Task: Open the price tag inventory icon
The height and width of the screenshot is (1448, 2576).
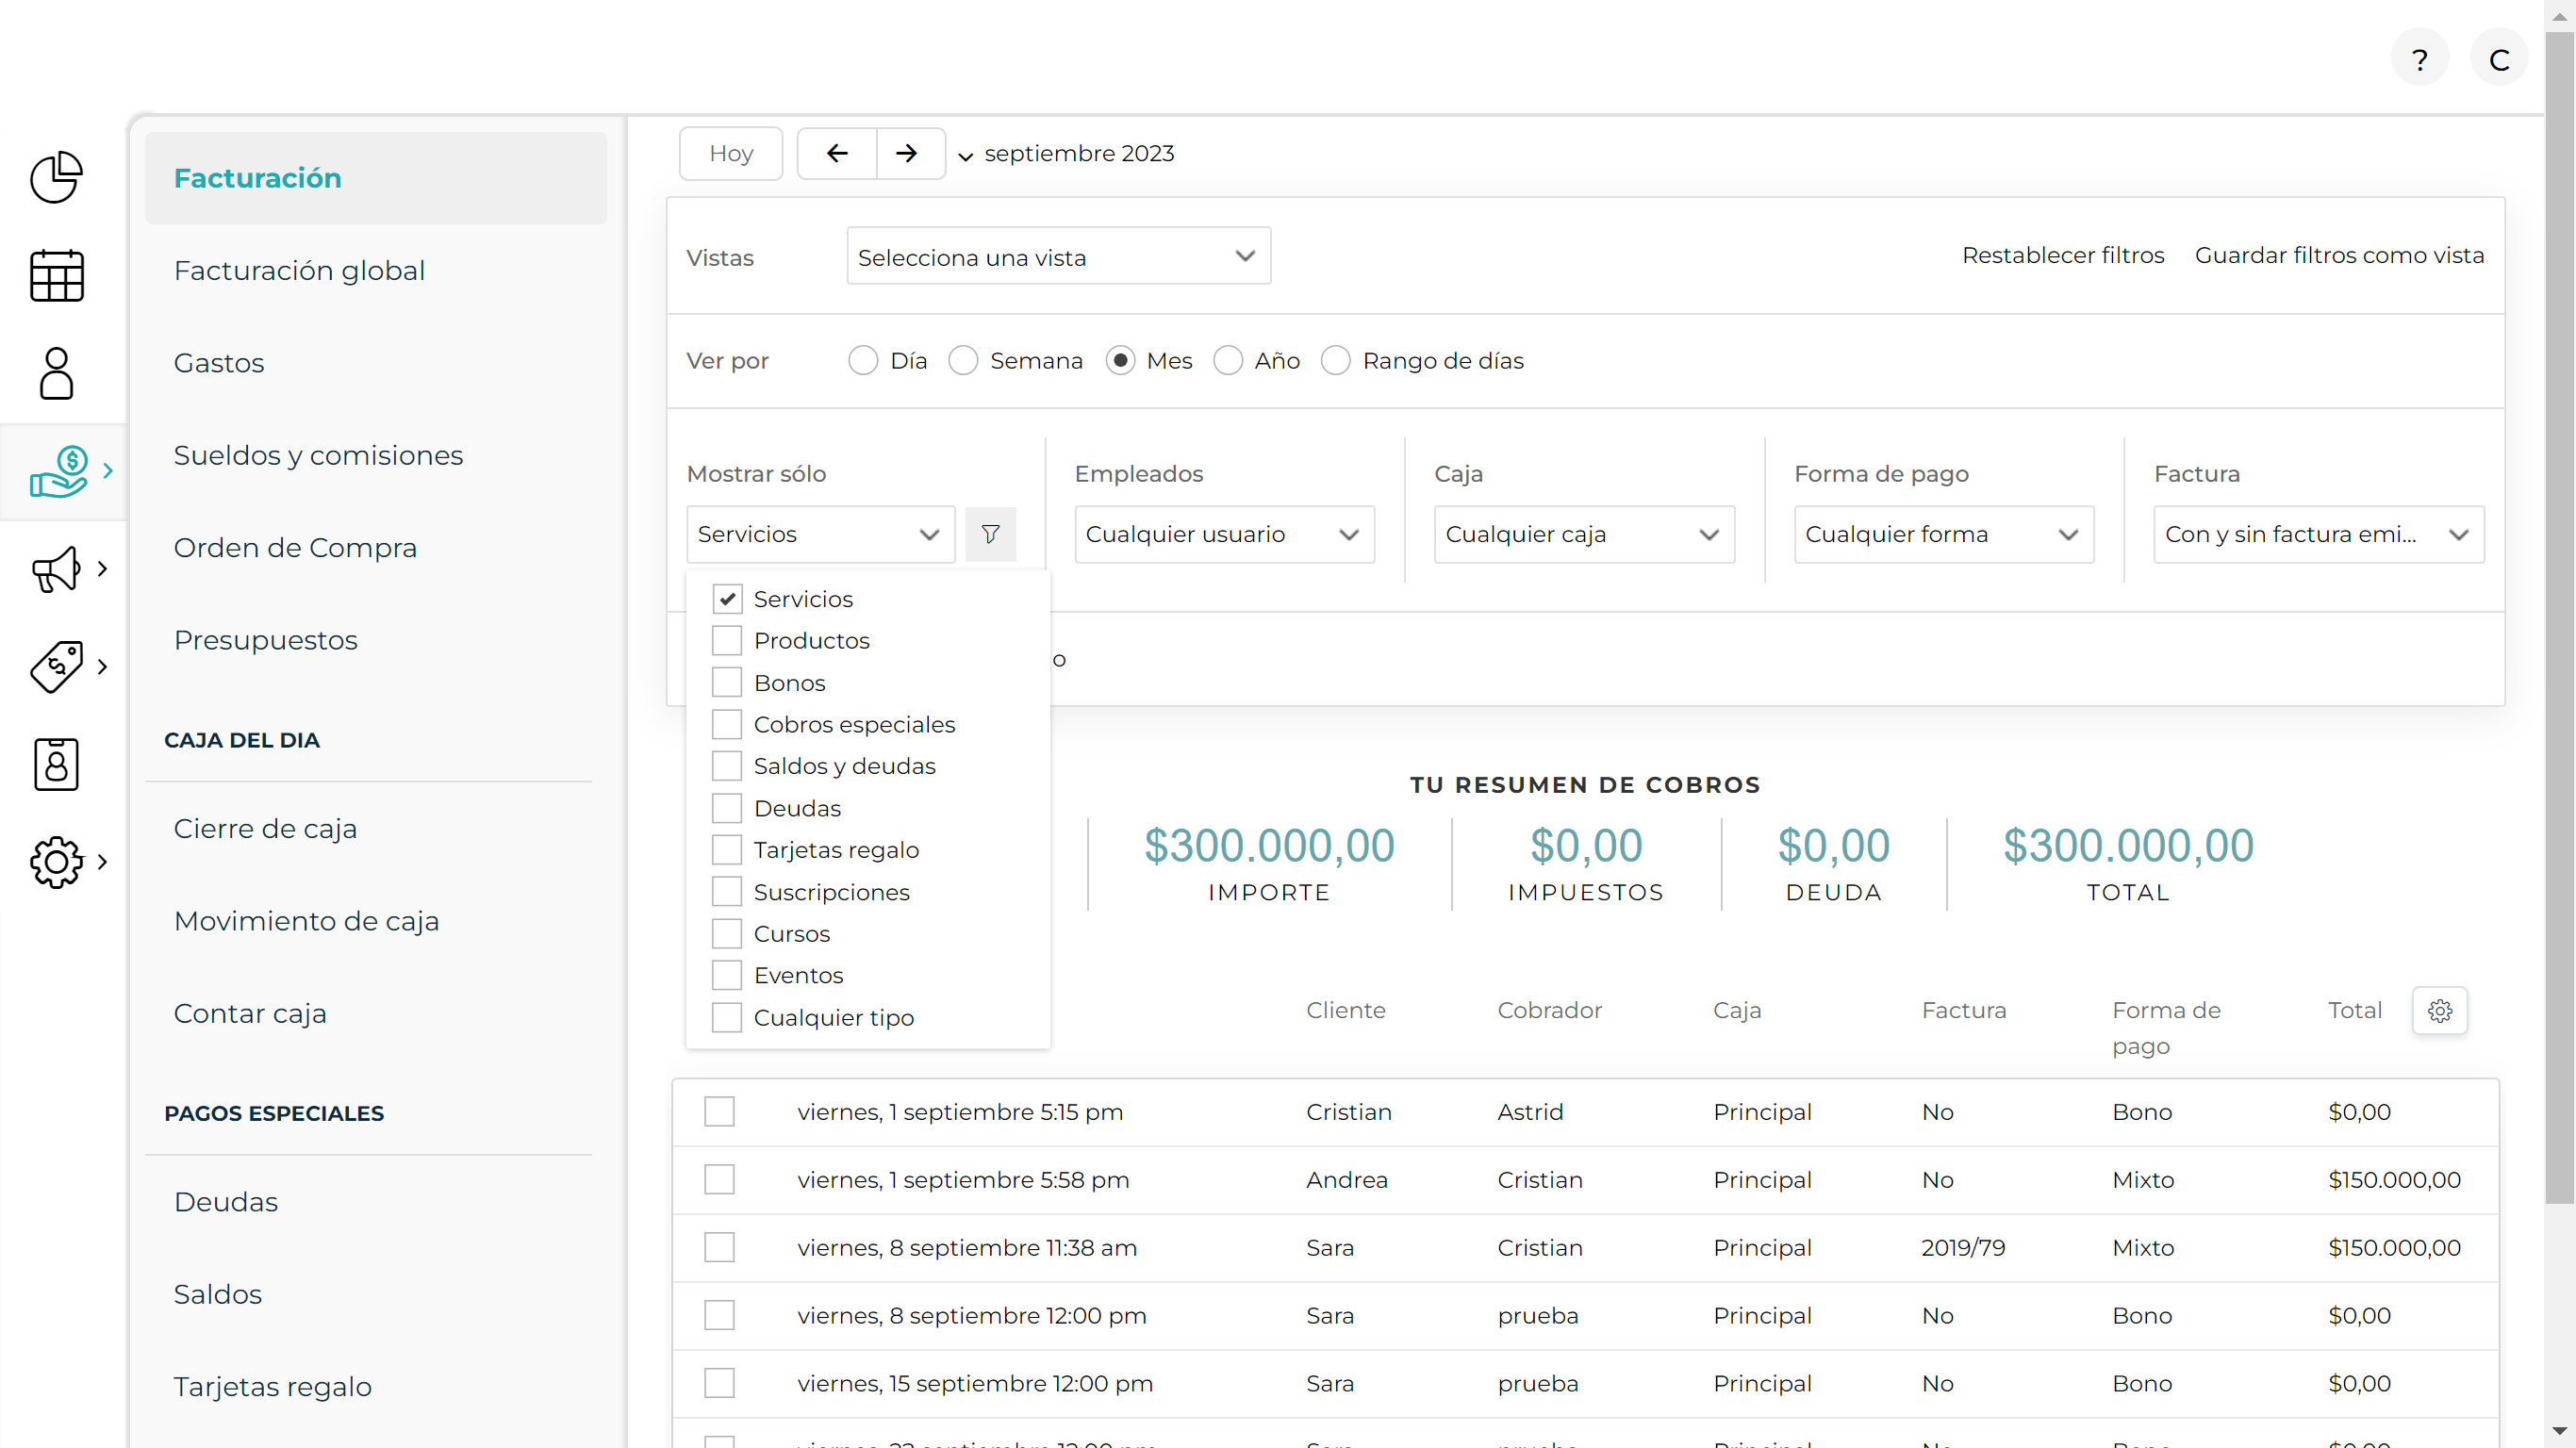Action: coord(57,666)
